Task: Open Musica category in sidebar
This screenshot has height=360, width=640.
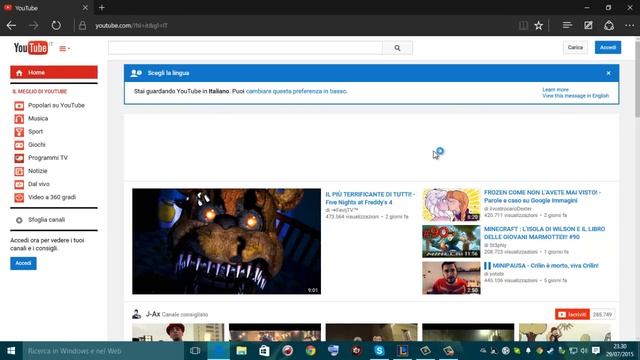Action: point(38,118)
